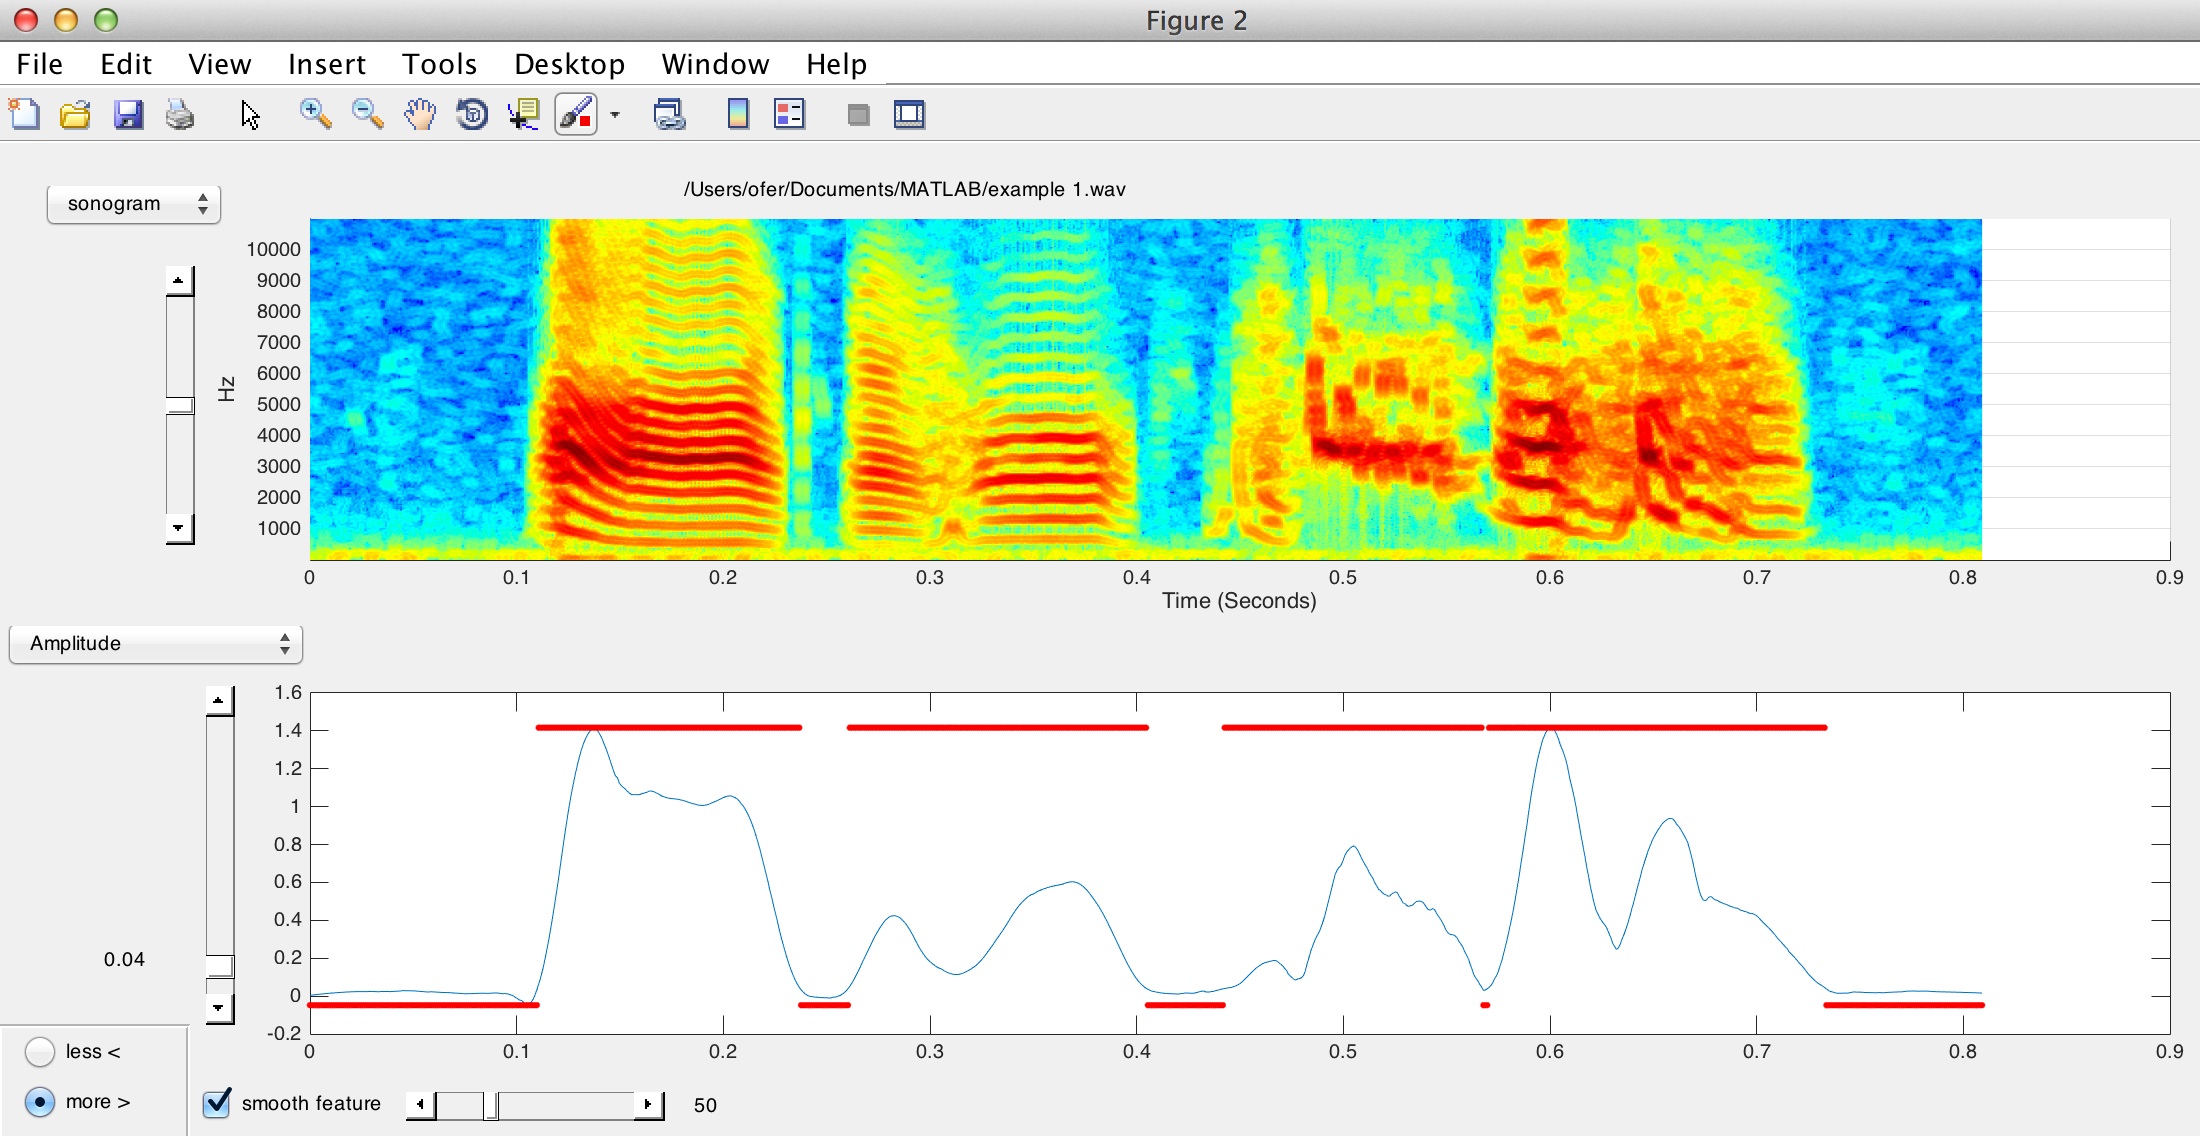Toggle the Brush/Select Data tool
The height and width of the screenshot is (1136, 2200).
[576, 114]
